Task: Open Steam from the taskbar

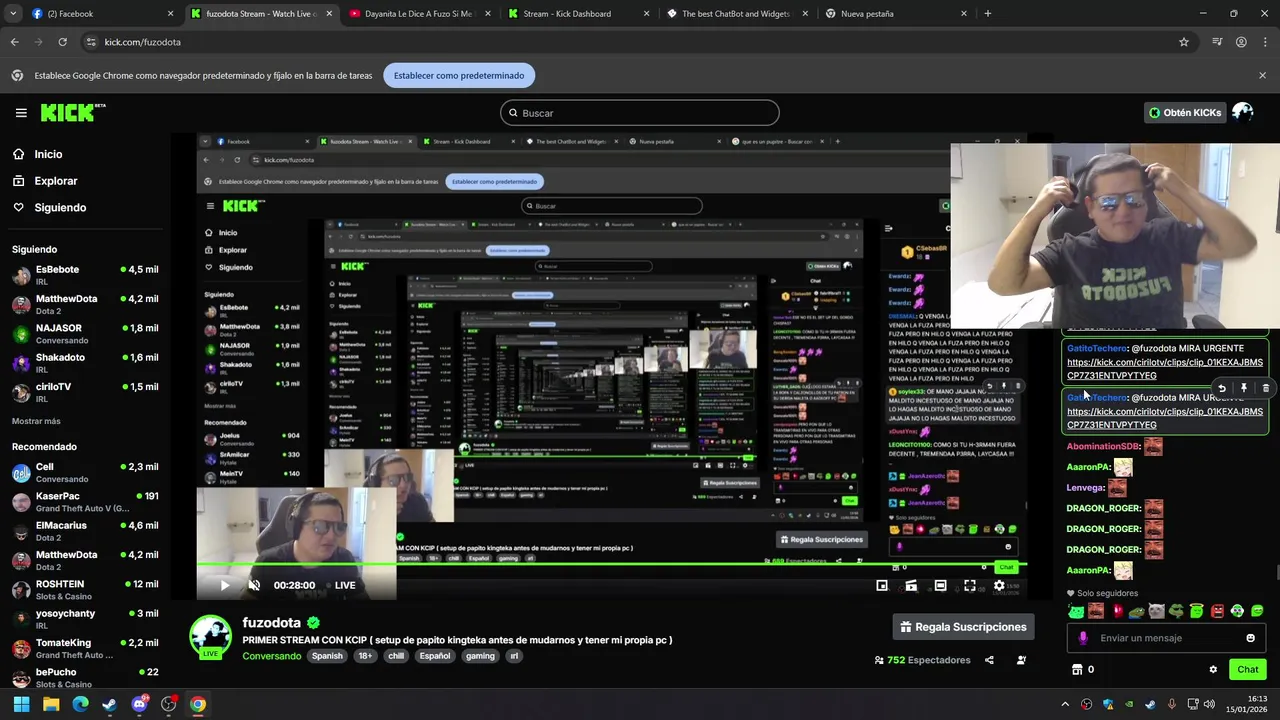Action: coord(109,704)
